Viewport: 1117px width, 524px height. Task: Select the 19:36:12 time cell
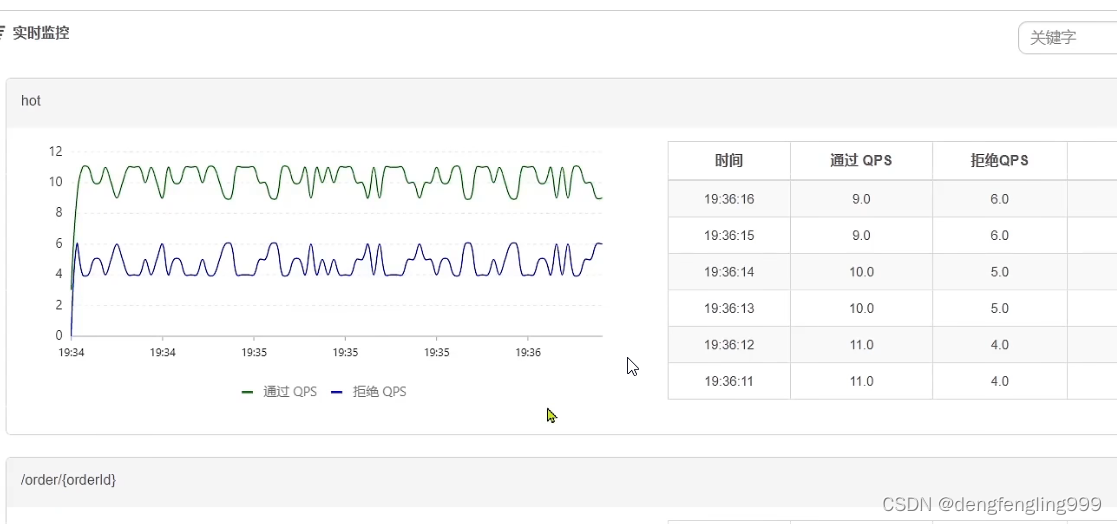pos(729,345)
